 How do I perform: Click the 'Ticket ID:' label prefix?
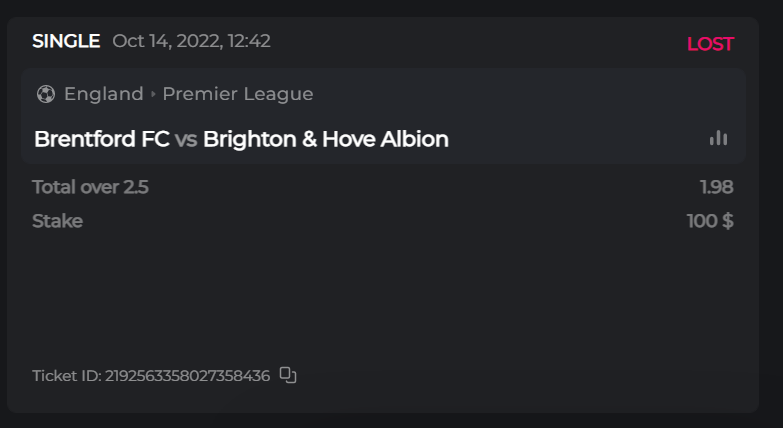tap(66, 376)
